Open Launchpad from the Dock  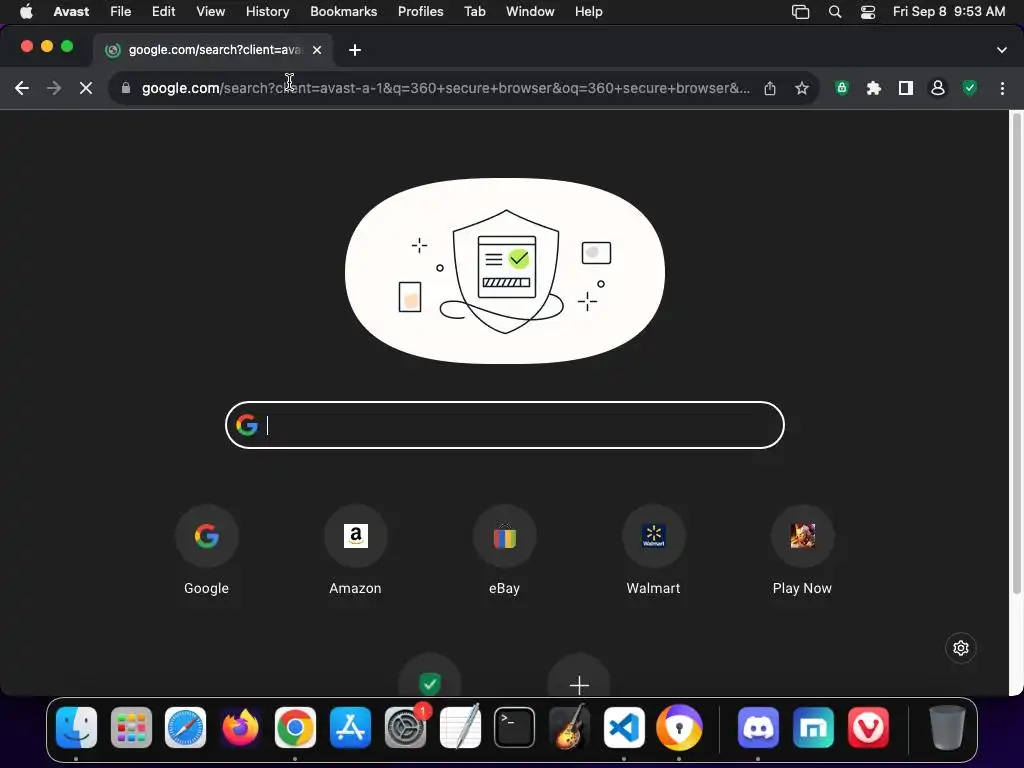pos(131,728)
